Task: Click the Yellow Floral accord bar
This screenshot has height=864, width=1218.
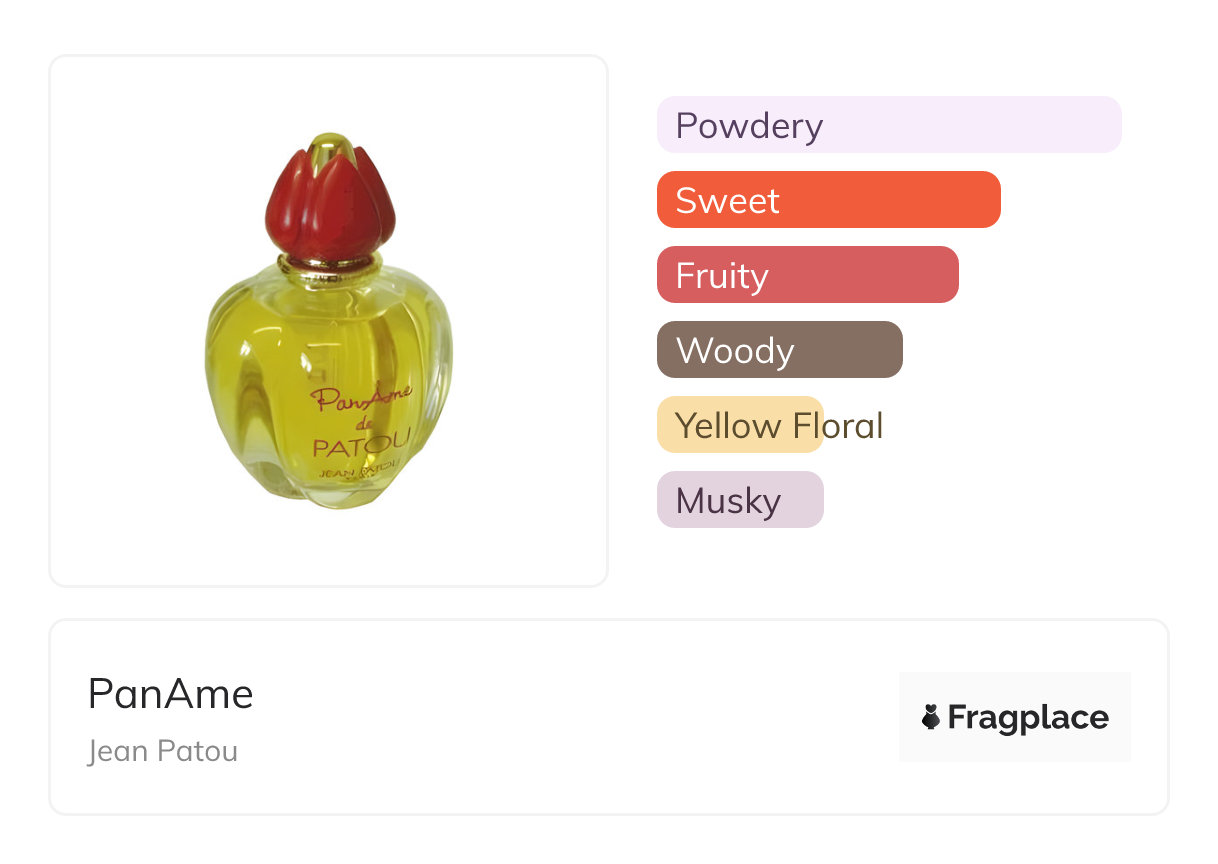Action: 739,425
